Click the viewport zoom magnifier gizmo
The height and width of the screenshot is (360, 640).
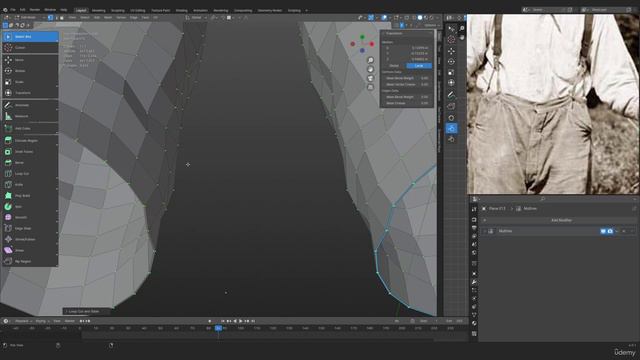(x=370, y=60)
